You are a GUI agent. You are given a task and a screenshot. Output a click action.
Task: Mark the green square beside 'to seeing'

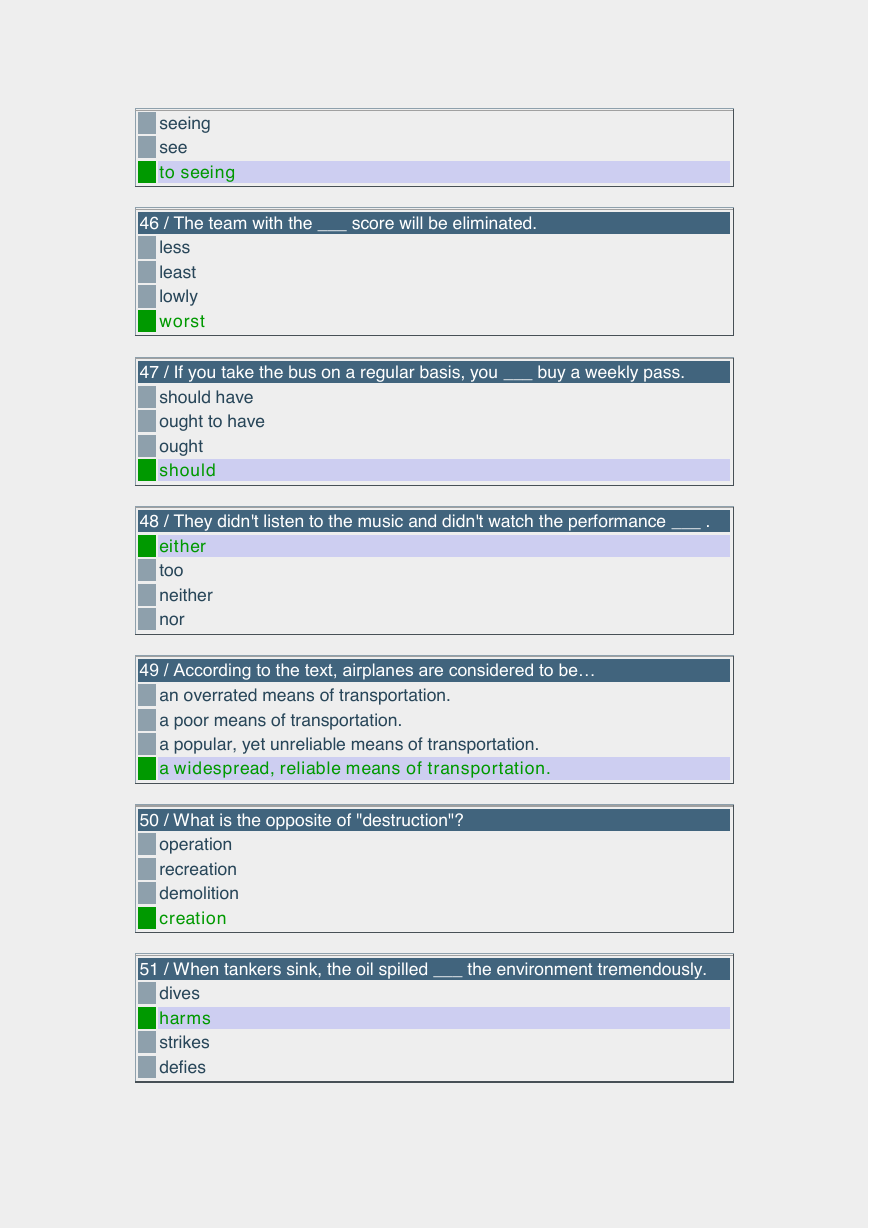pos(147,172)
